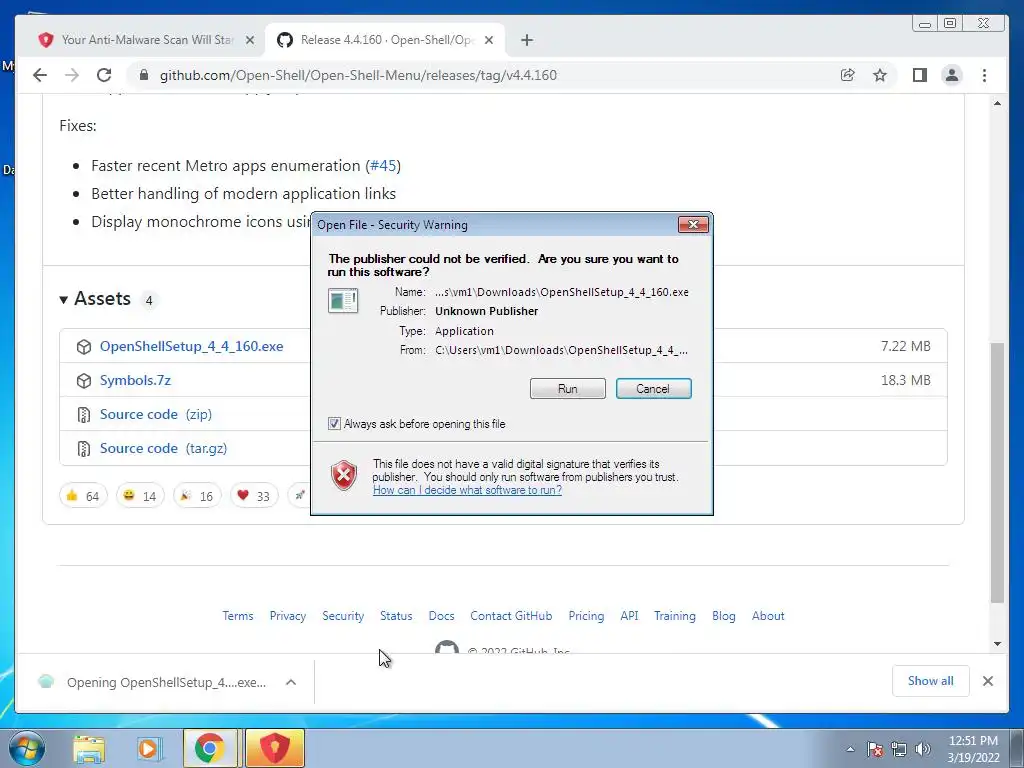Open Contact GitHub footer link
Image resolution: width=1024 pixels, height=768 pixels.
point(511,616)
